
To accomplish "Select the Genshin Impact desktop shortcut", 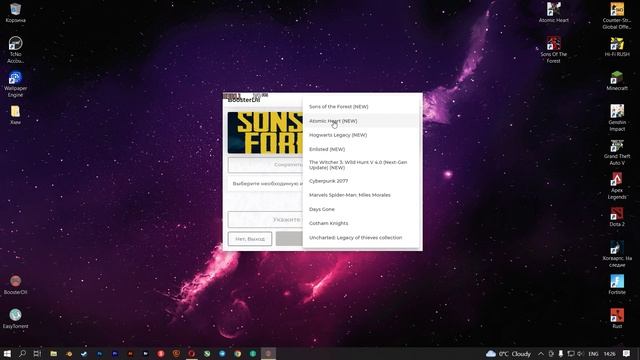I will click(x=617, y=118).
